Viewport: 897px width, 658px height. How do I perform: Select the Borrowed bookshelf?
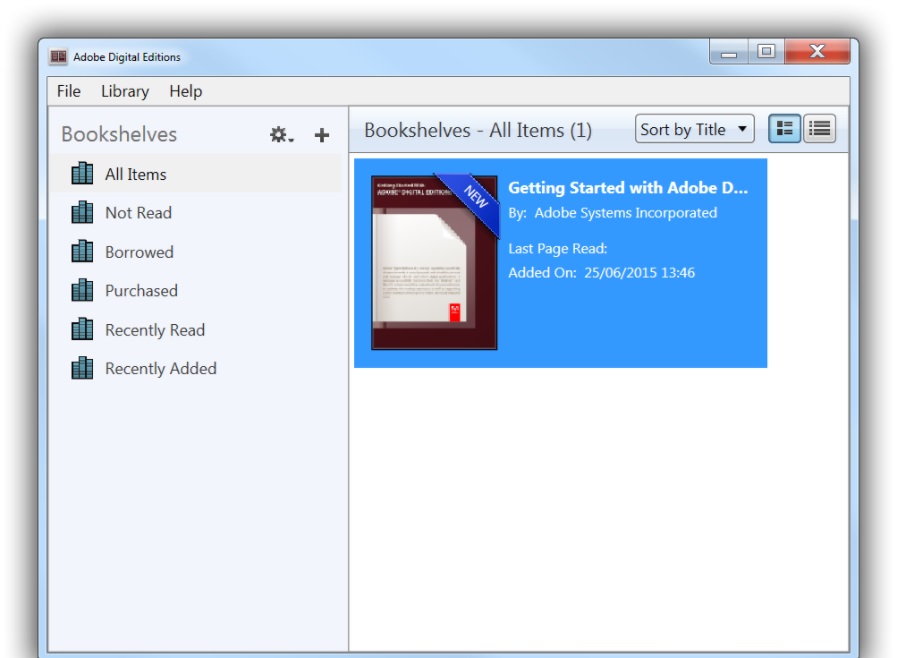click(195, 252)
